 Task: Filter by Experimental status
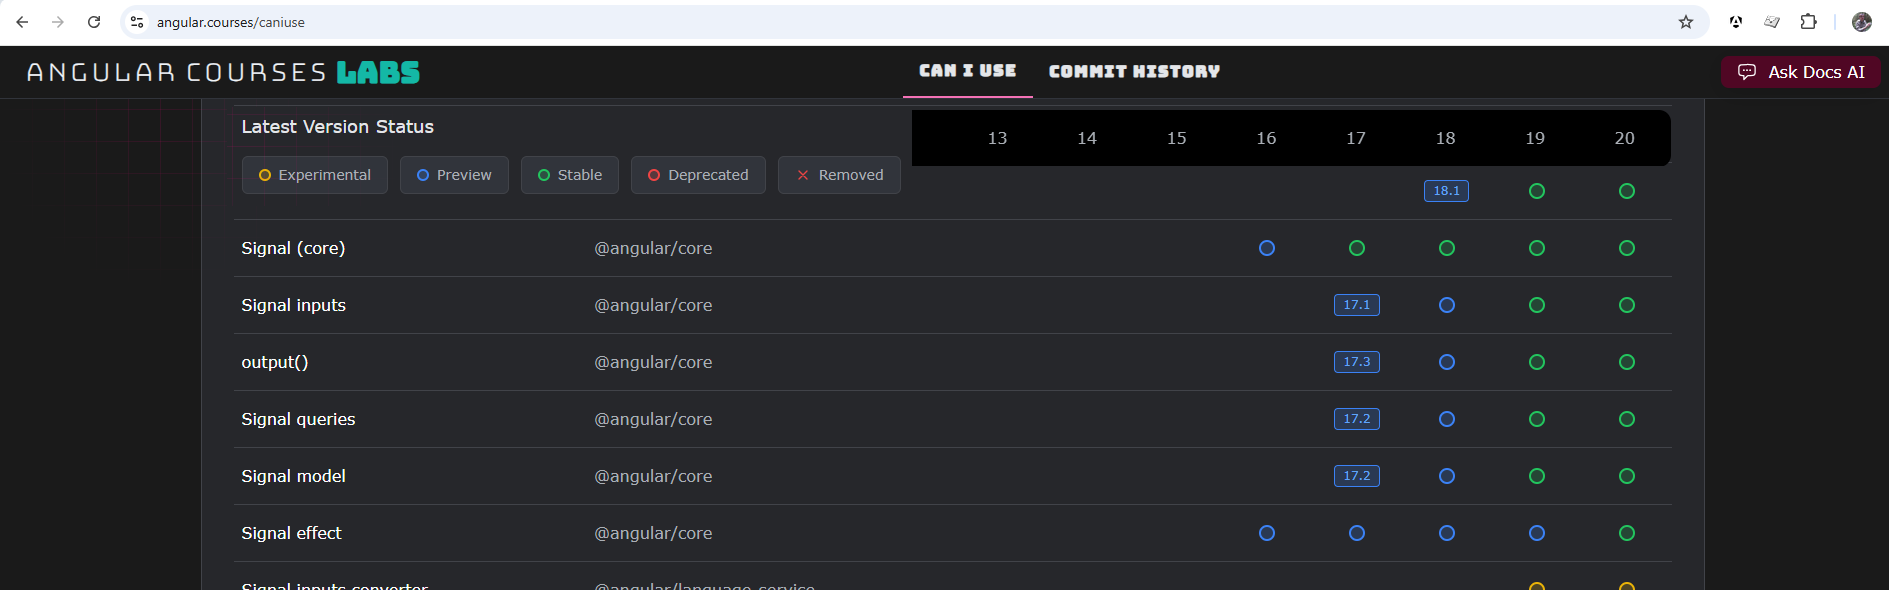(315, 175)
